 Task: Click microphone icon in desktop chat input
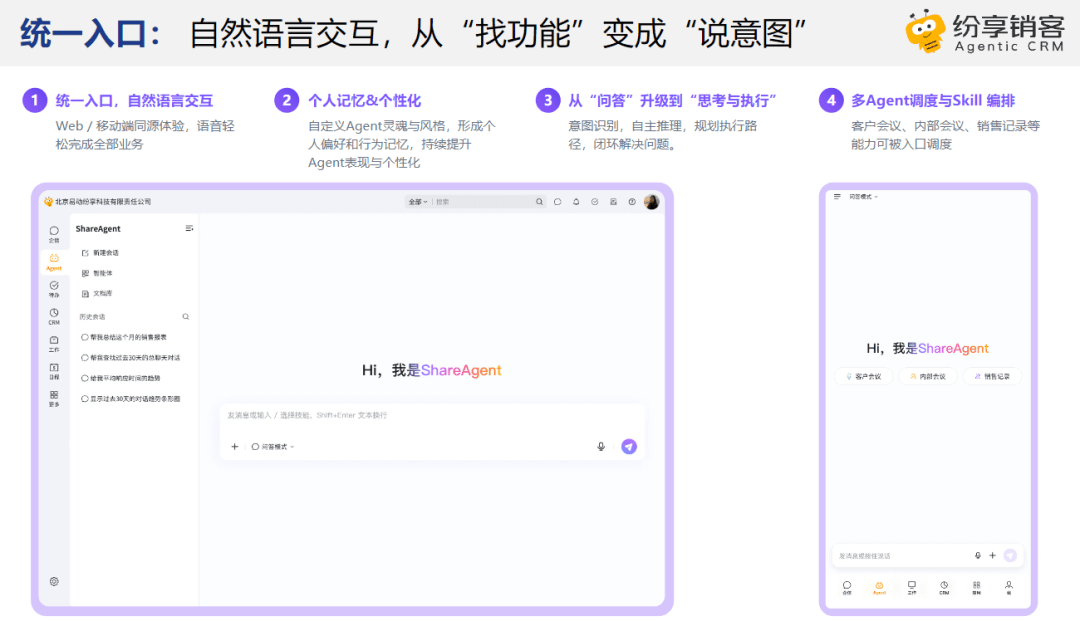click(x=601, y=447)
